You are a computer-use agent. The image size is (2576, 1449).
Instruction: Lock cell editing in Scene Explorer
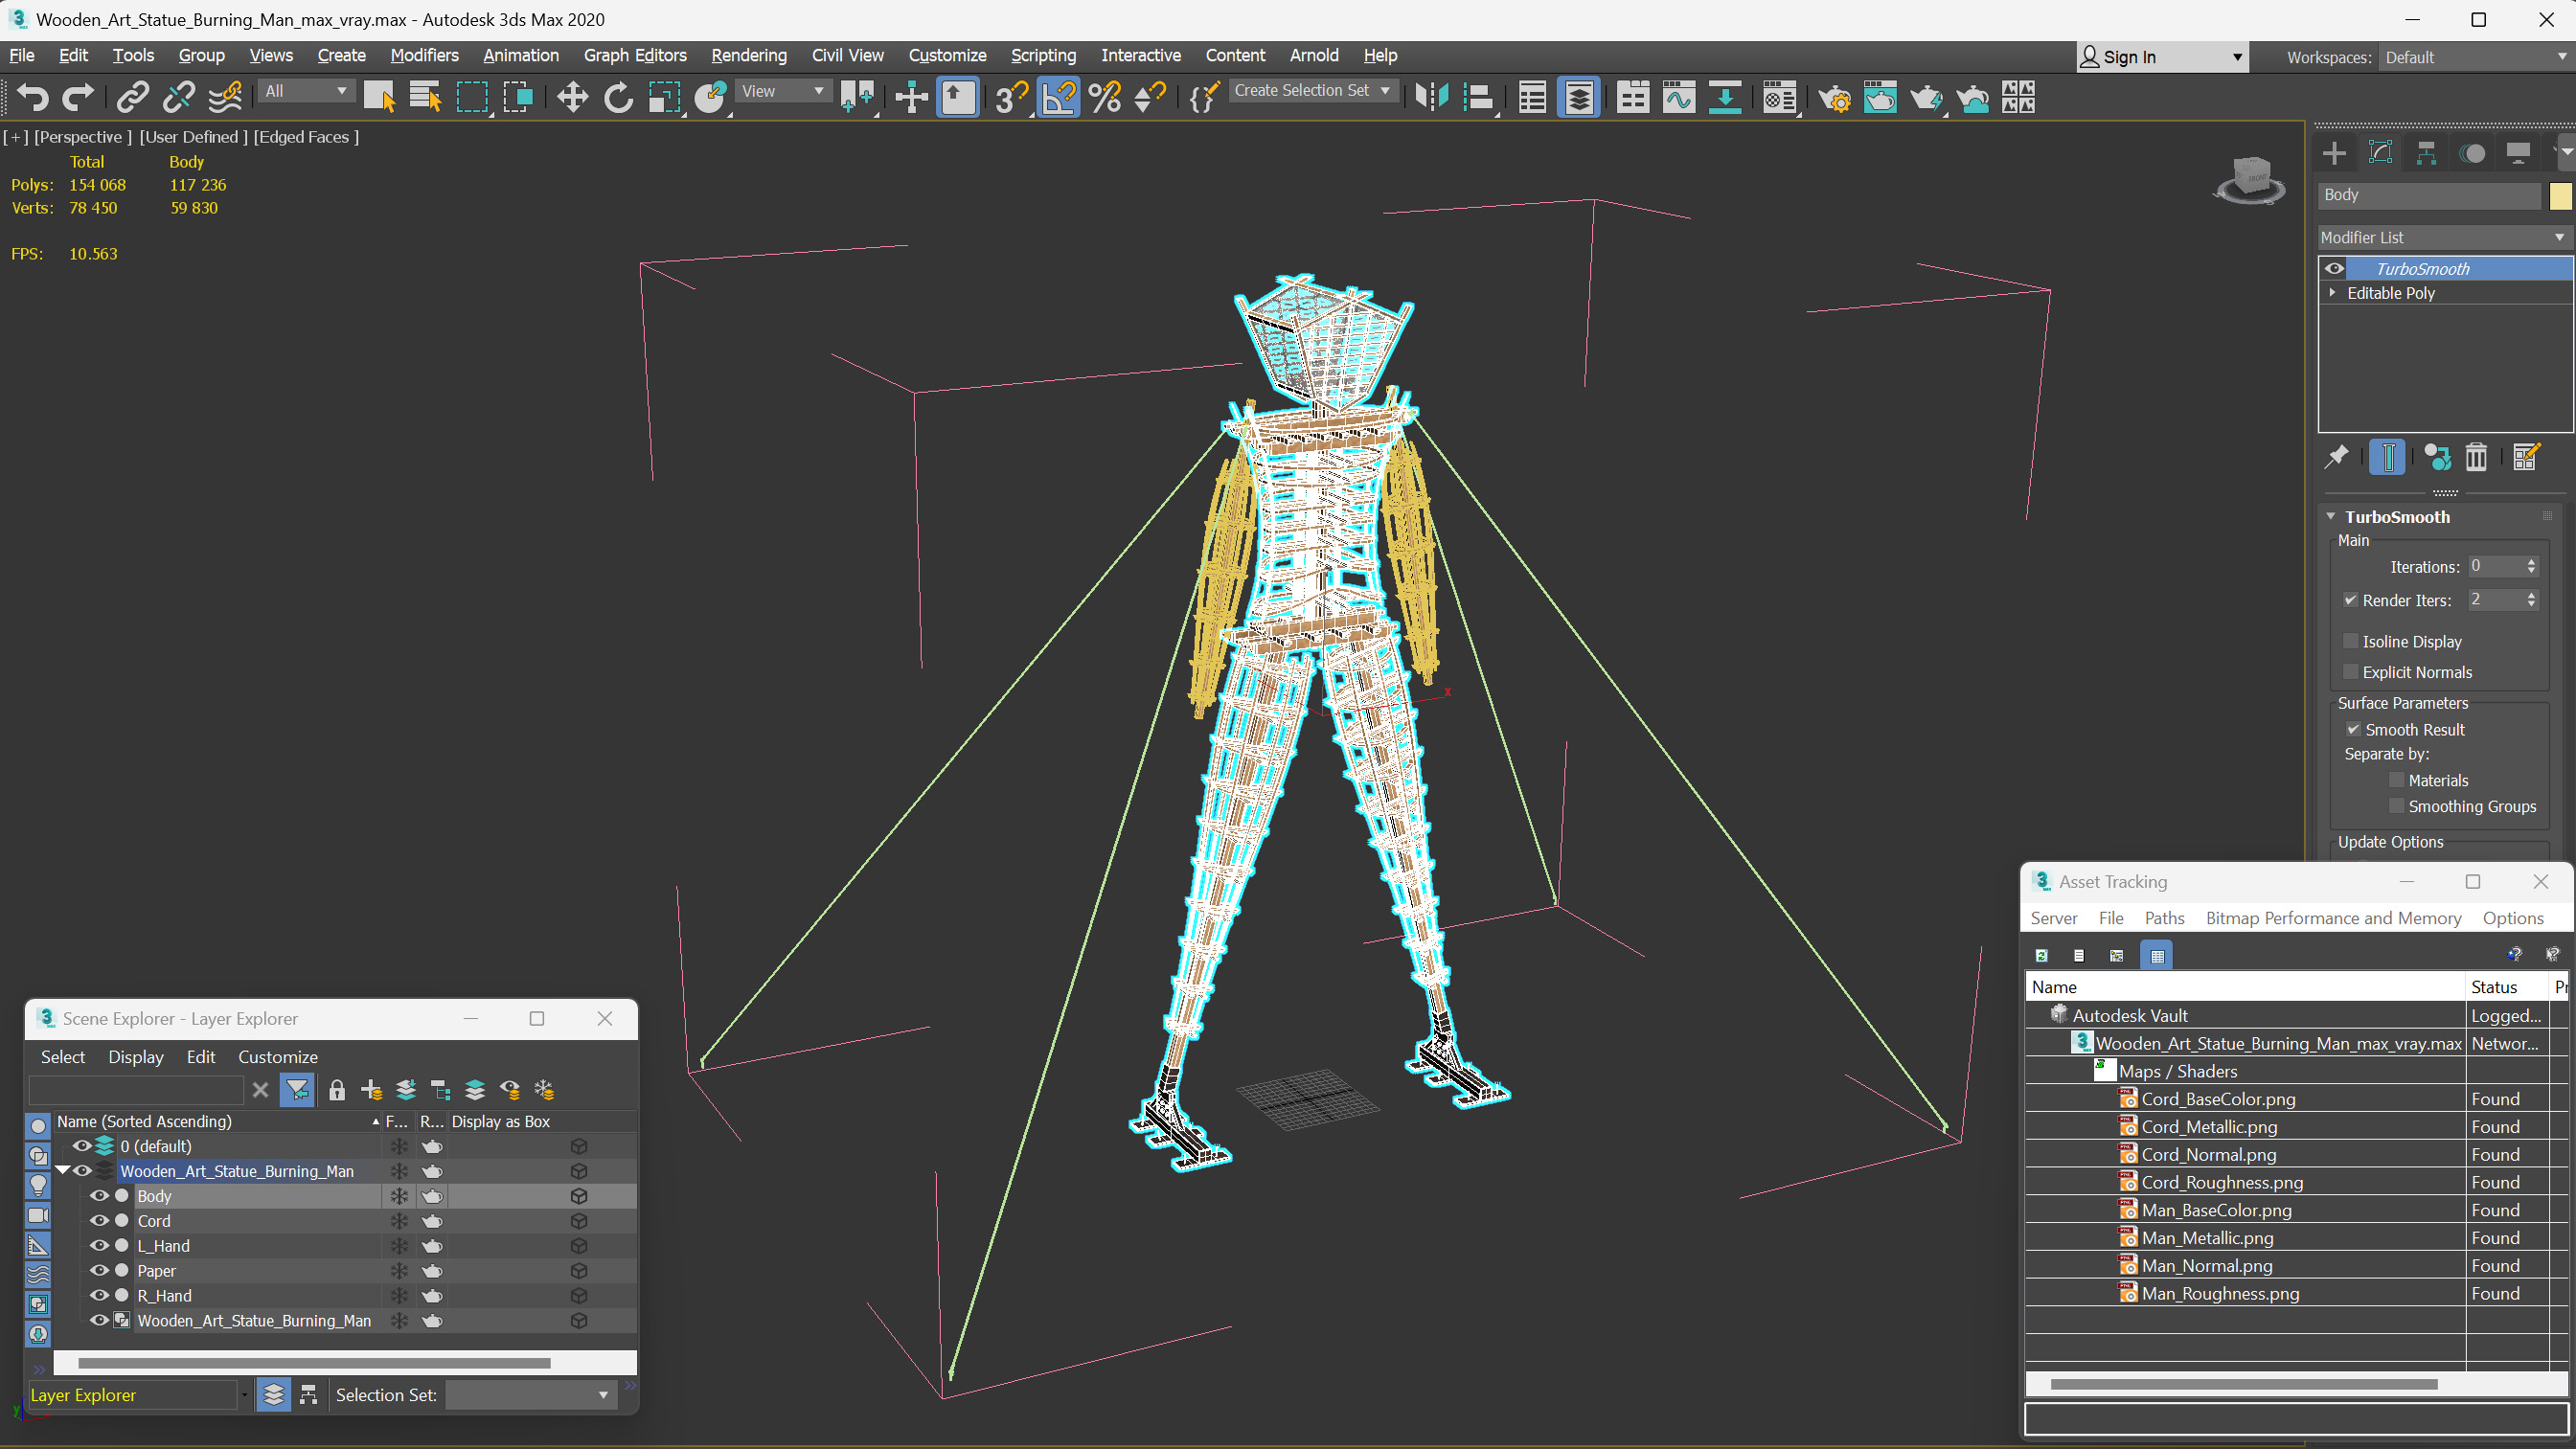pyautogui.click(x=337, y=1089)
